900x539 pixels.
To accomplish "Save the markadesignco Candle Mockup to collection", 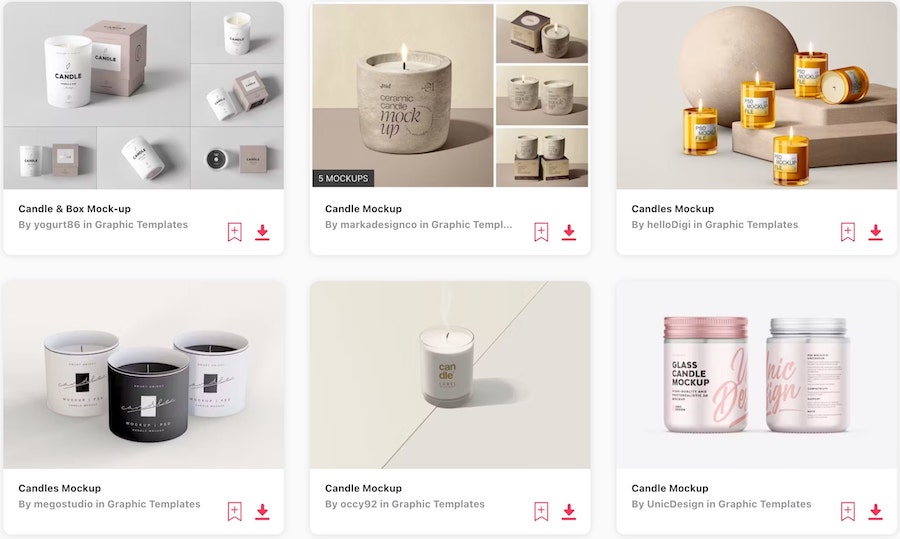I will click(x=541, y=232).
